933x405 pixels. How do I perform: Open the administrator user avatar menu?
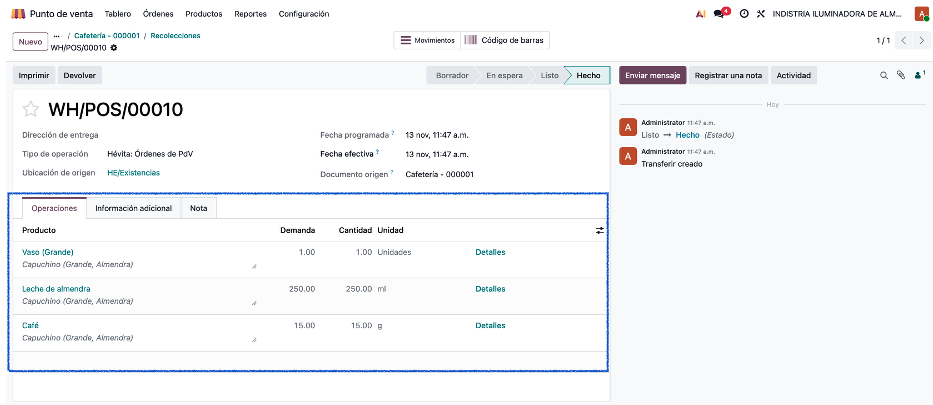pyautogui.click(x=921, y=14)
